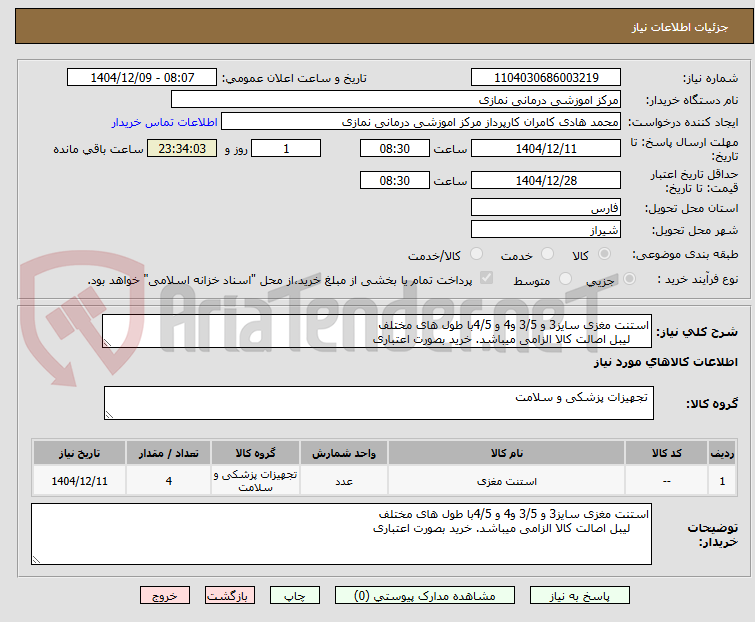Click the توضیحات خریدار textarea
755x622 pixels.
click(341, 534)
